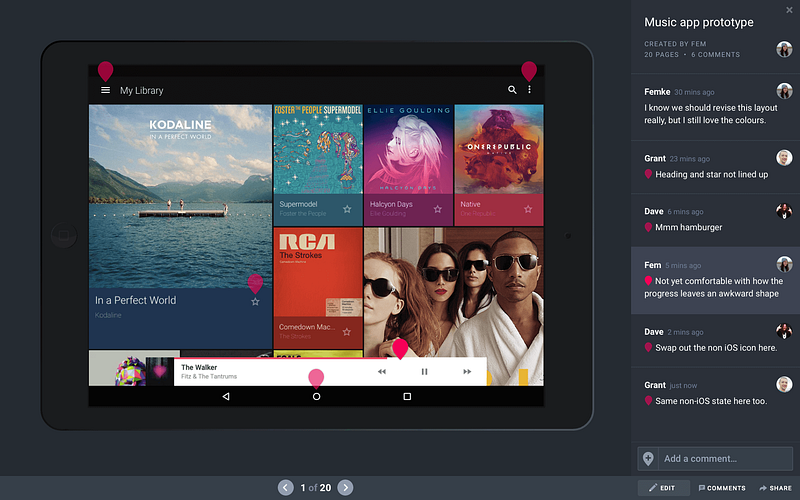This screenshot has width=800, height=500.
Task: Select Fem's comment about progress shape
Action: [x=715, y=281]
